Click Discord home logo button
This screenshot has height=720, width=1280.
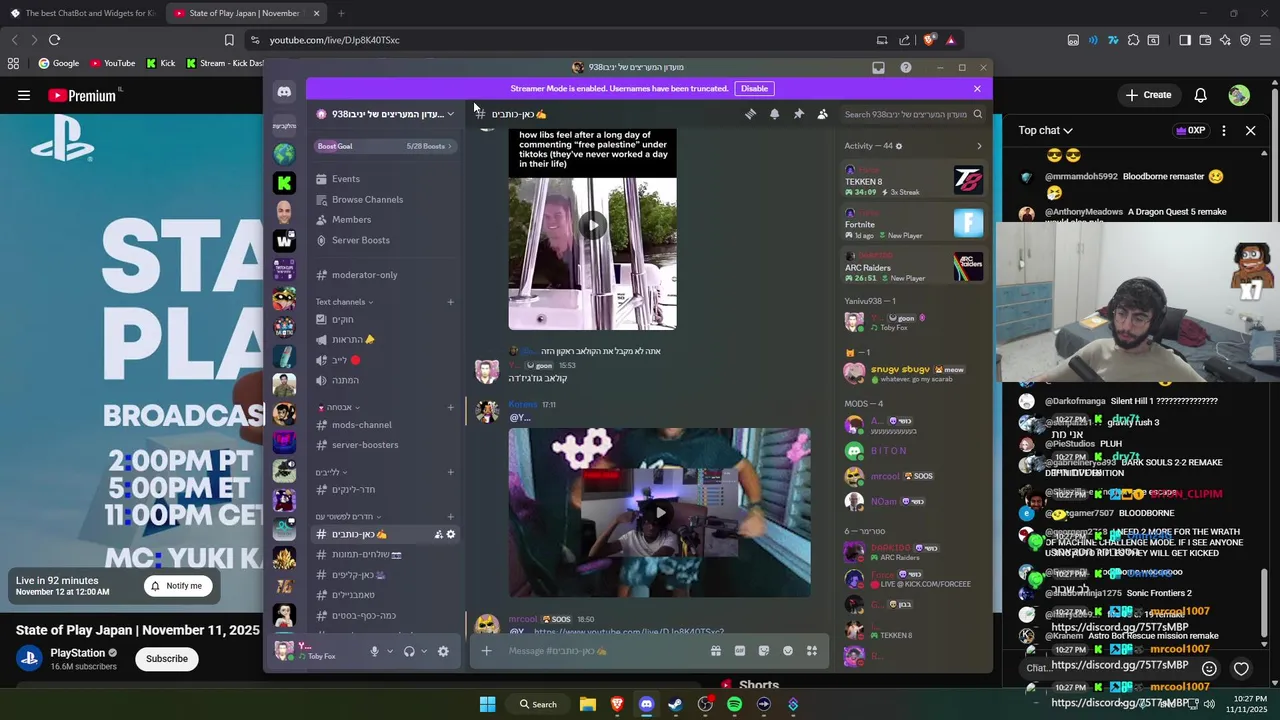point(284,91)
